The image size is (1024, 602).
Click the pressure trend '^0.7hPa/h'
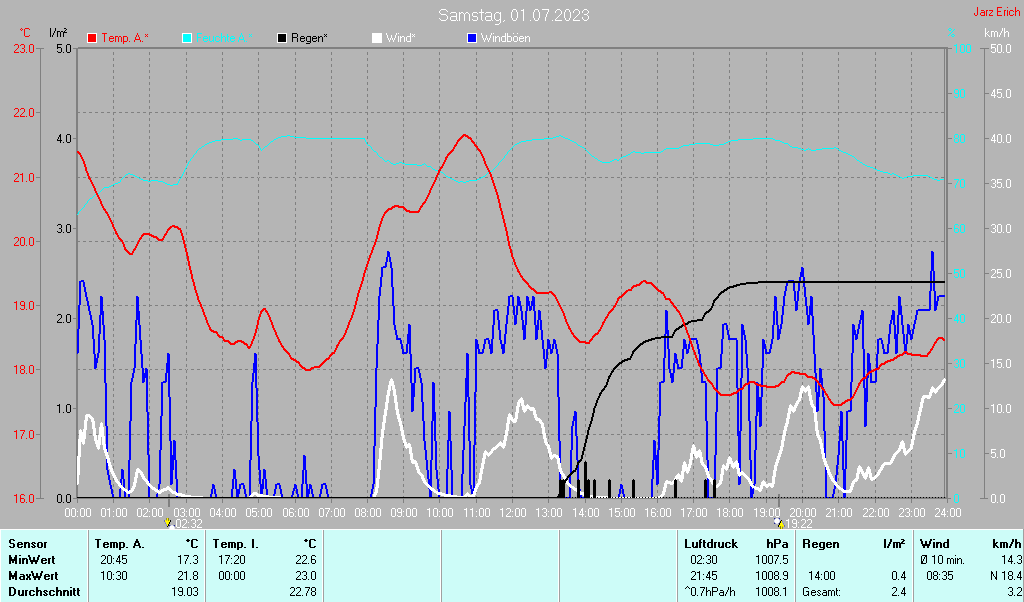point(710,592)
